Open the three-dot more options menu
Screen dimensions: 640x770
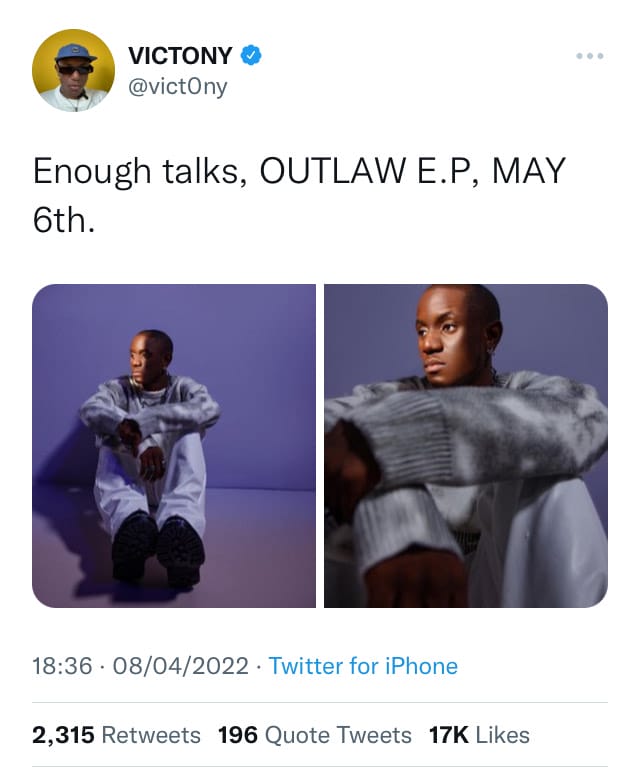[x=590, y=56]
